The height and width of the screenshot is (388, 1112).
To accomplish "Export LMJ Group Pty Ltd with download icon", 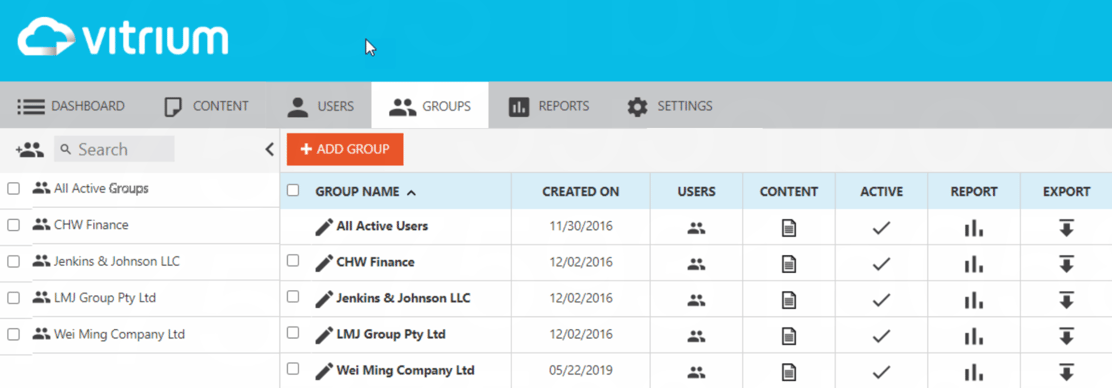I will click(x=1066, y=336).
